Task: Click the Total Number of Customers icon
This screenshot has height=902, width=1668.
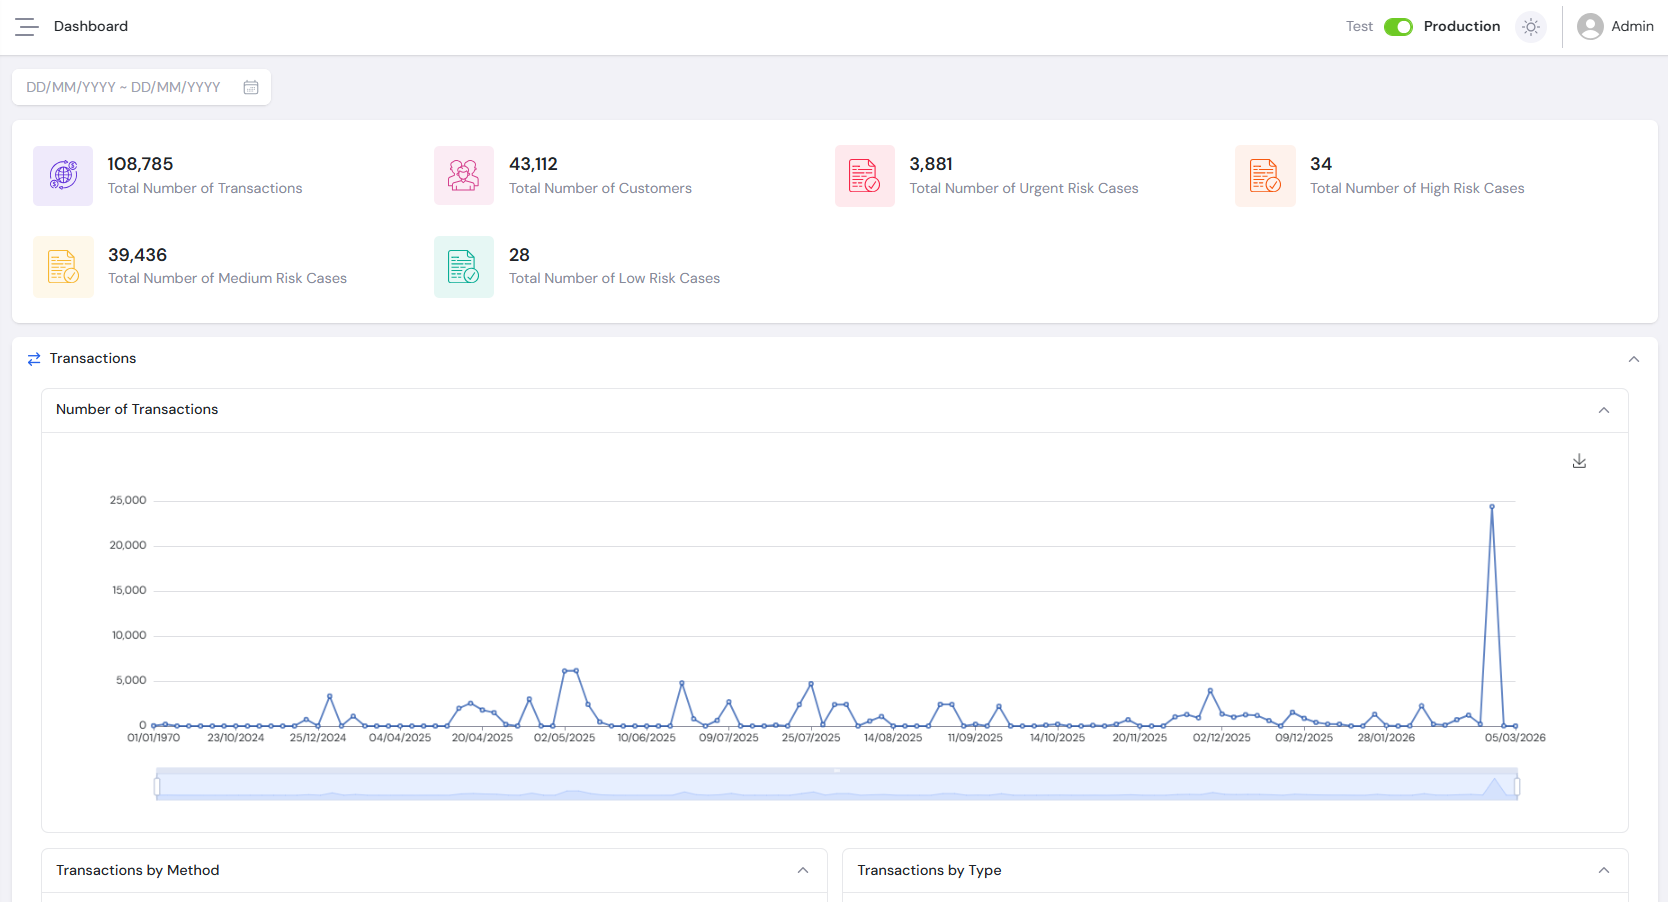Action: point(464,176)
